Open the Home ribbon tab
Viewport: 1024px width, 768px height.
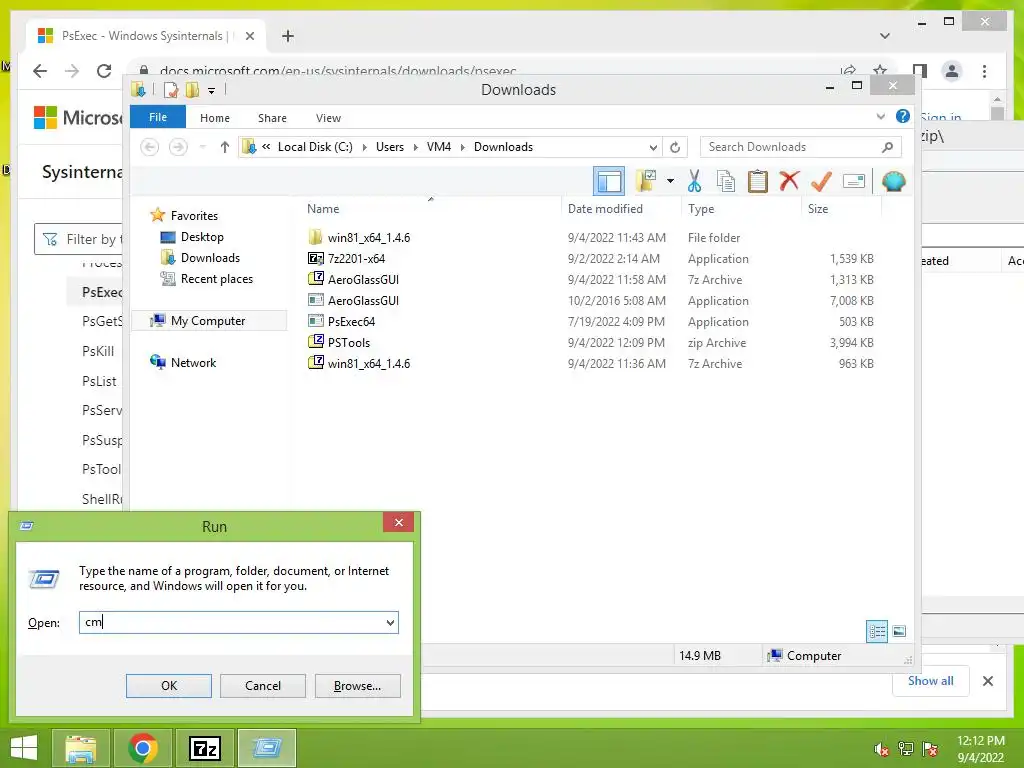pos(215,118)
